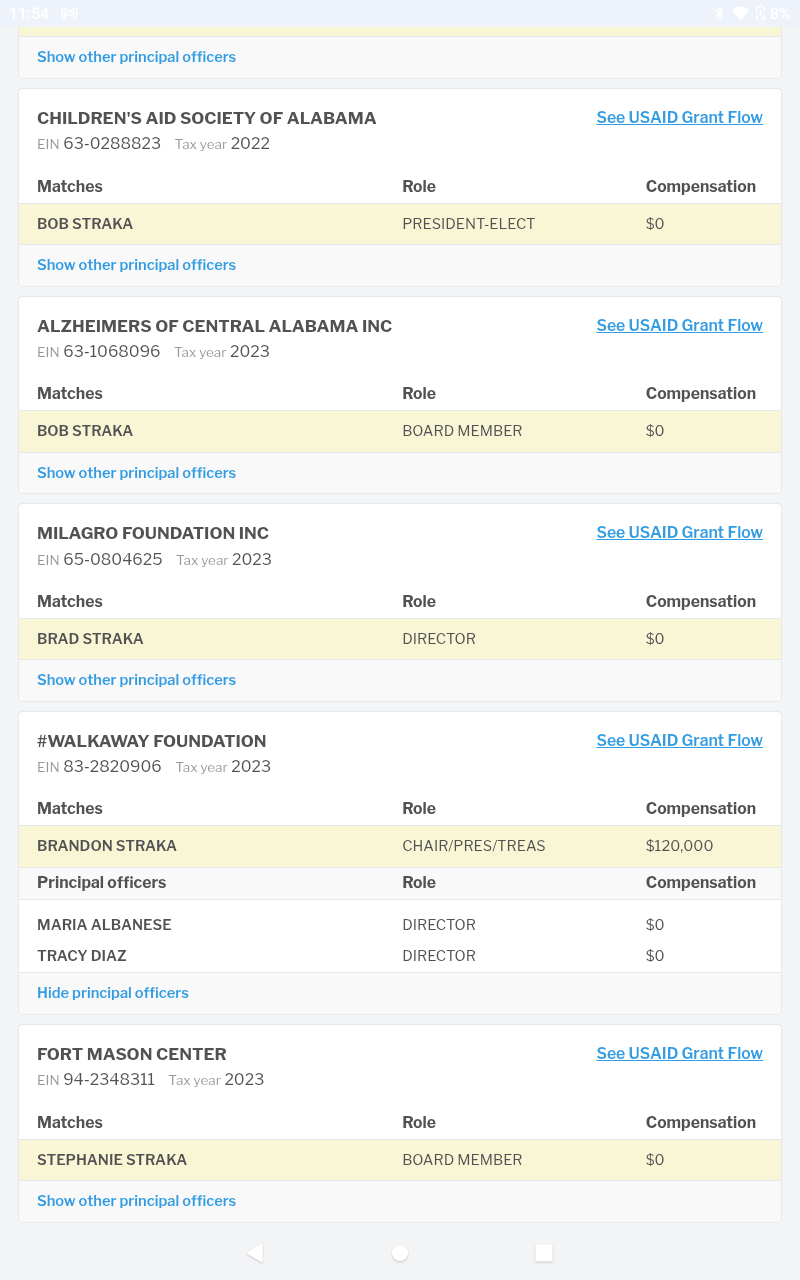Viewport: 800px width, 1280px height.
Task: Show other principal officers for Alzheimers of Central Alabama
Action: pos(136,473)
